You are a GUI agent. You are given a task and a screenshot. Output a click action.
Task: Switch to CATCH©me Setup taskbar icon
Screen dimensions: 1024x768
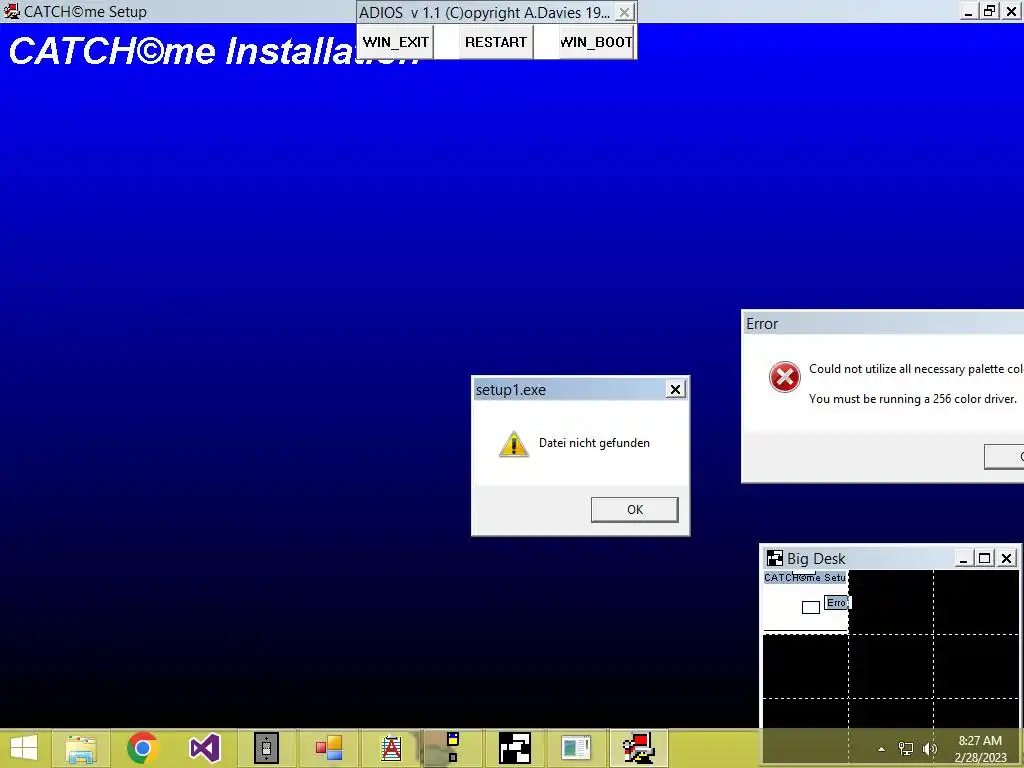(x=638, y=748)
